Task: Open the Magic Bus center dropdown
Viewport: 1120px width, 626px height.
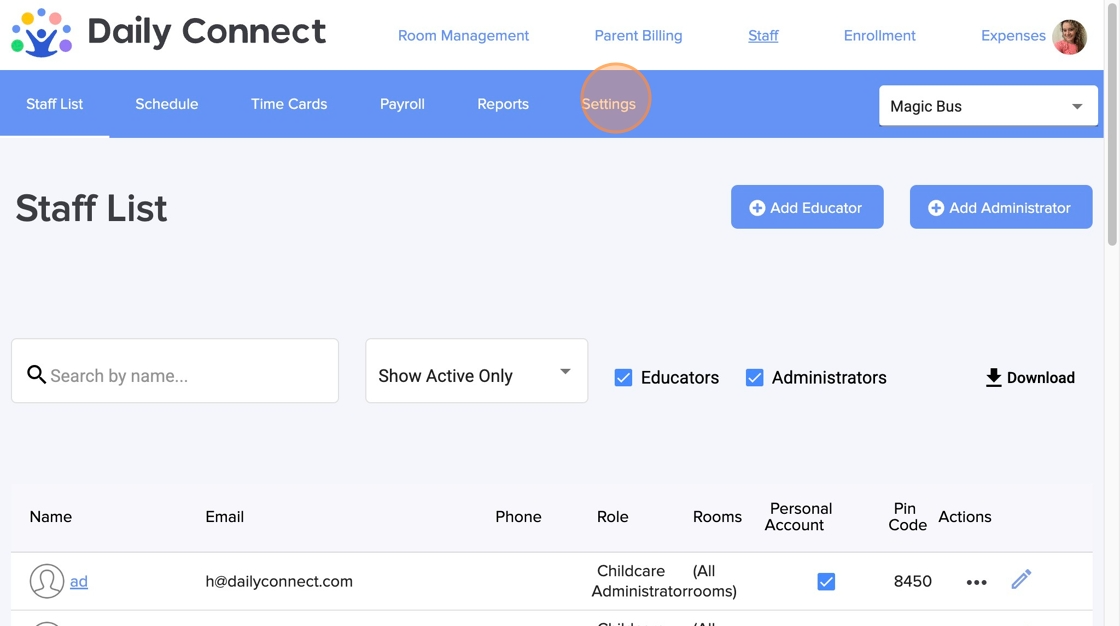Action: [x=988, y=106]
